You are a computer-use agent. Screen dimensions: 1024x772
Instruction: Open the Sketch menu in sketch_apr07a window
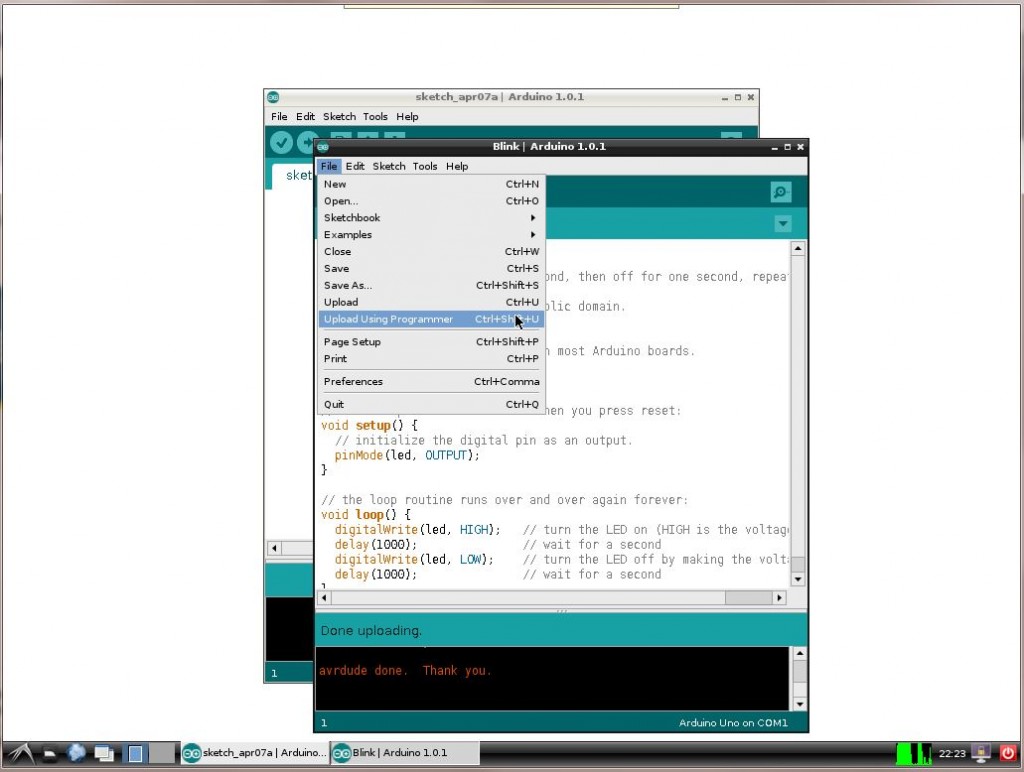pos(339,116)
